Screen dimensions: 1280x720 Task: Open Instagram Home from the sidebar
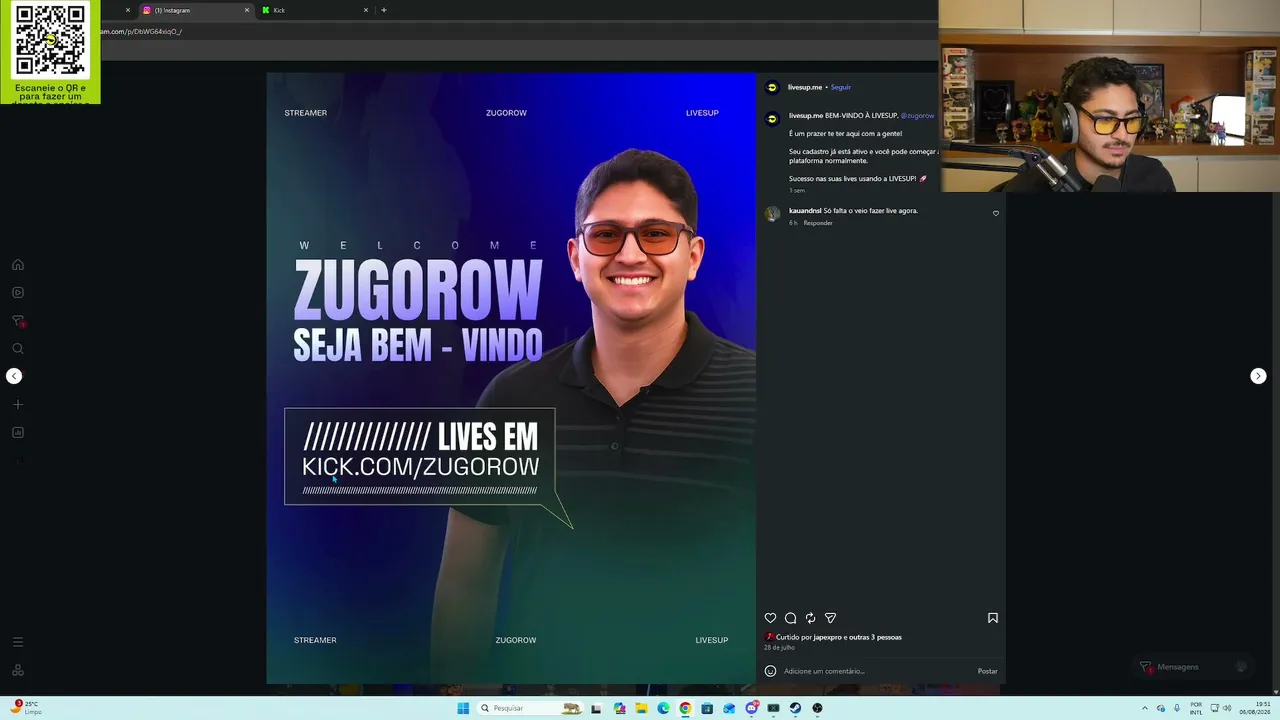[17, 265]
